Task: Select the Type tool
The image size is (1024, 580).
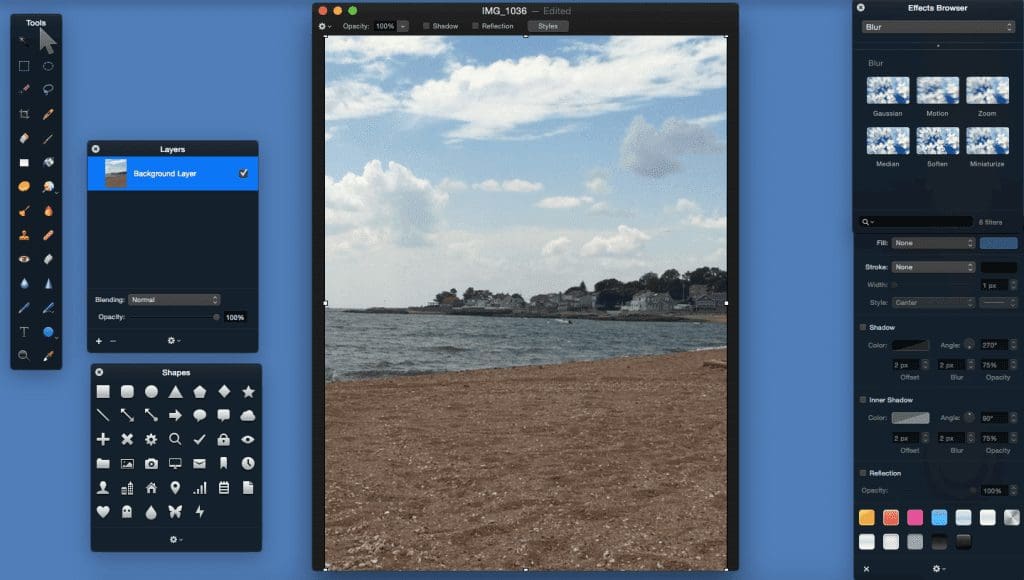Action: coord(24,332)
